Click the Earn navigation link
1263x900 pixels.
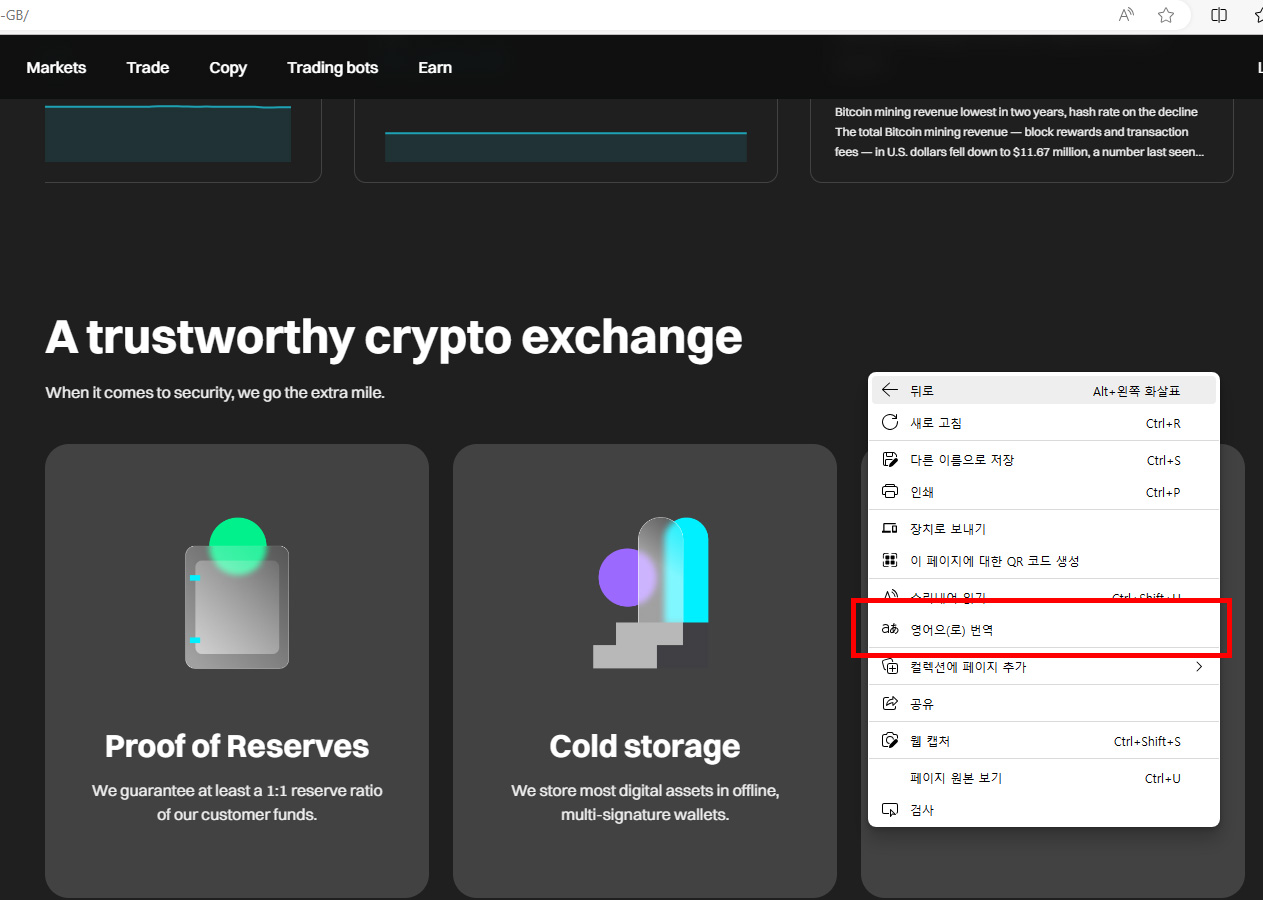(x=435, y=68)
